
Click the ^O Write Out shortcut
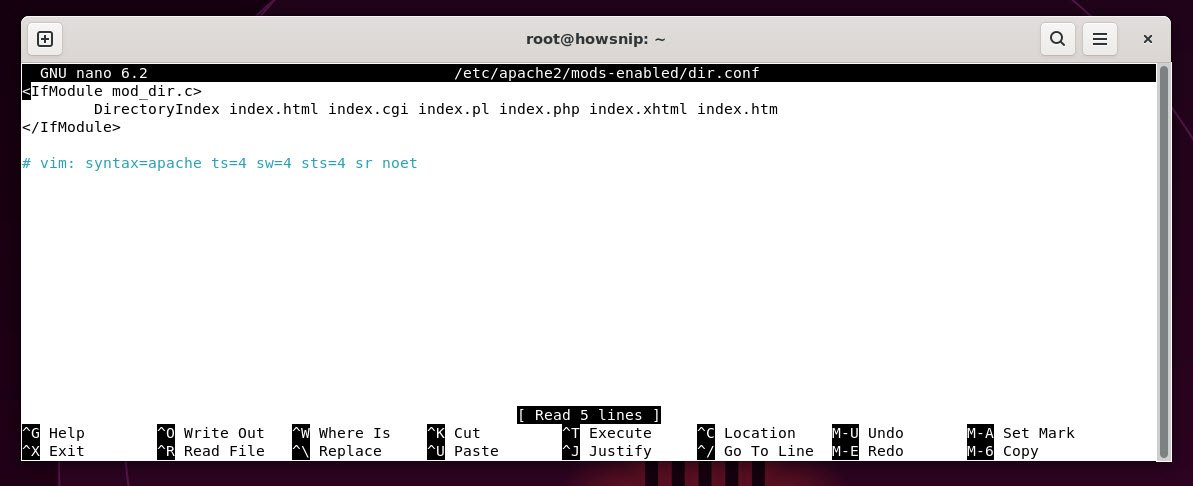(x=211, y=433)
